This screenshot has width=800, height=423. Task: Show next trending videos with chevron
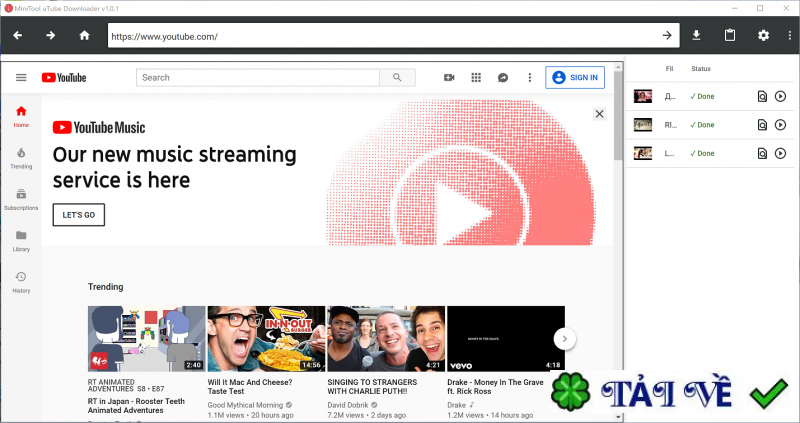point(564,339)
